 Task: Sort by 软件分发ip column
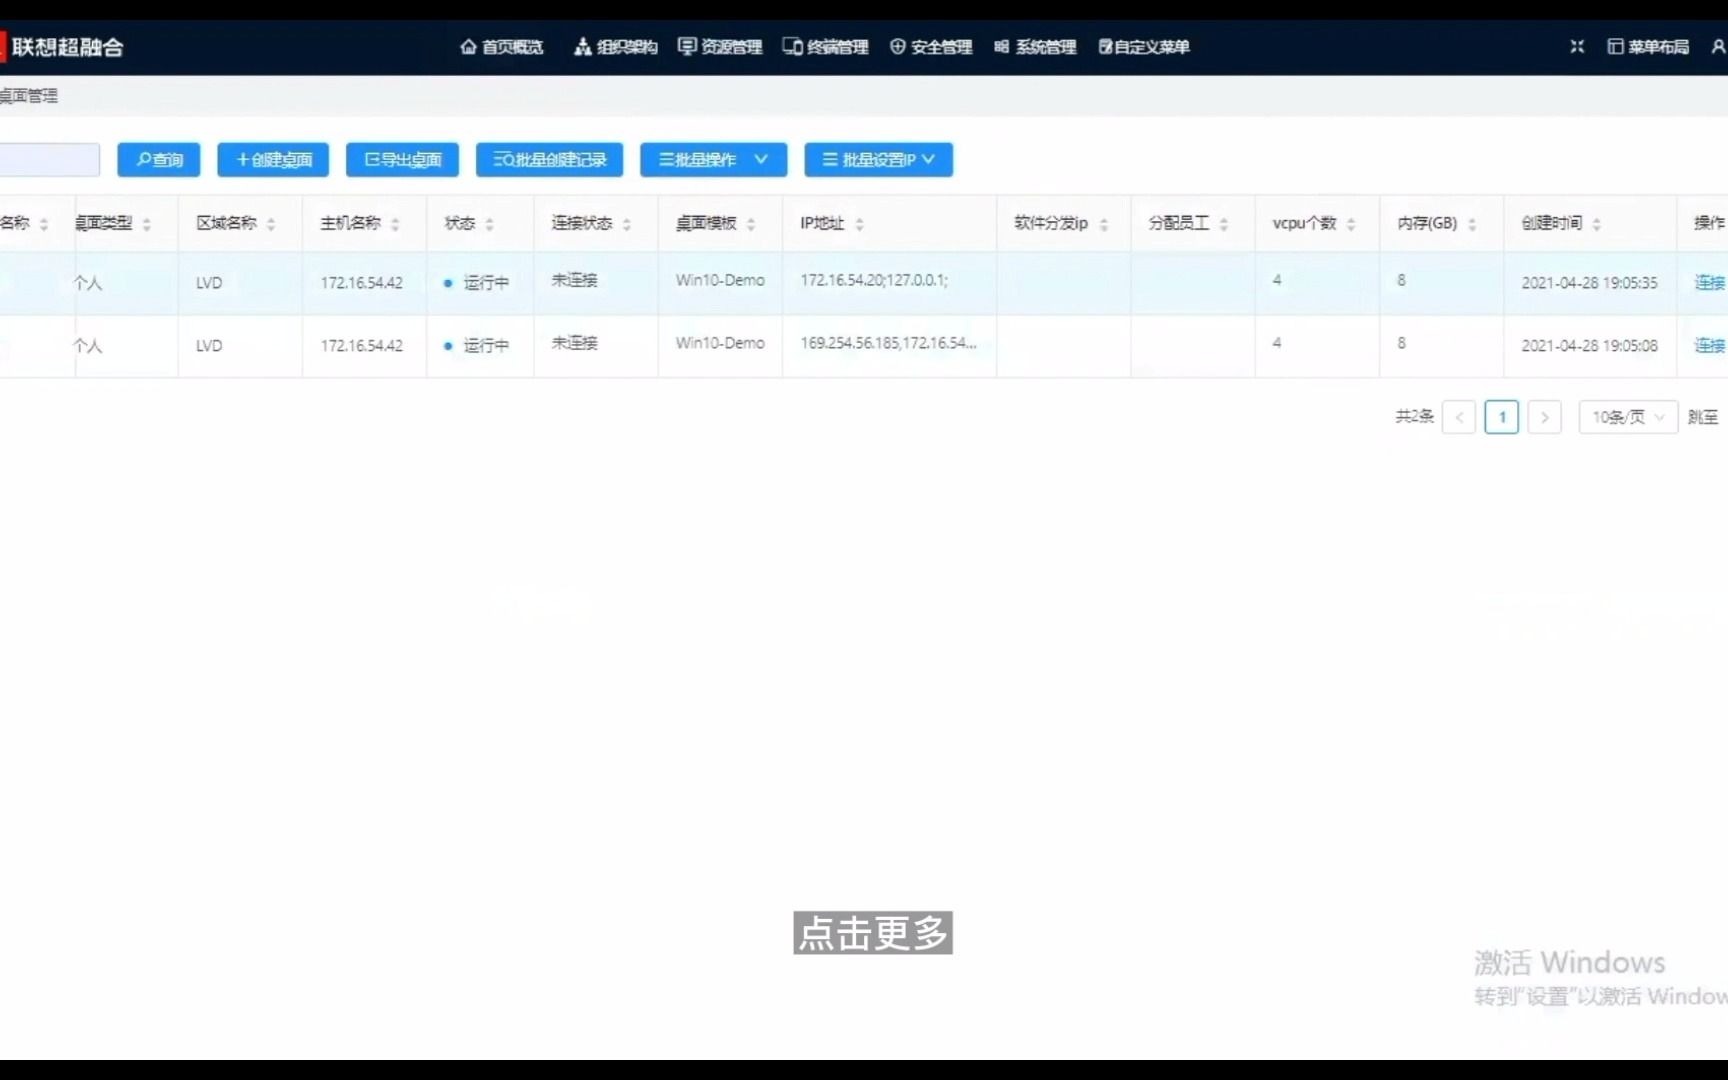[1103, 224]
